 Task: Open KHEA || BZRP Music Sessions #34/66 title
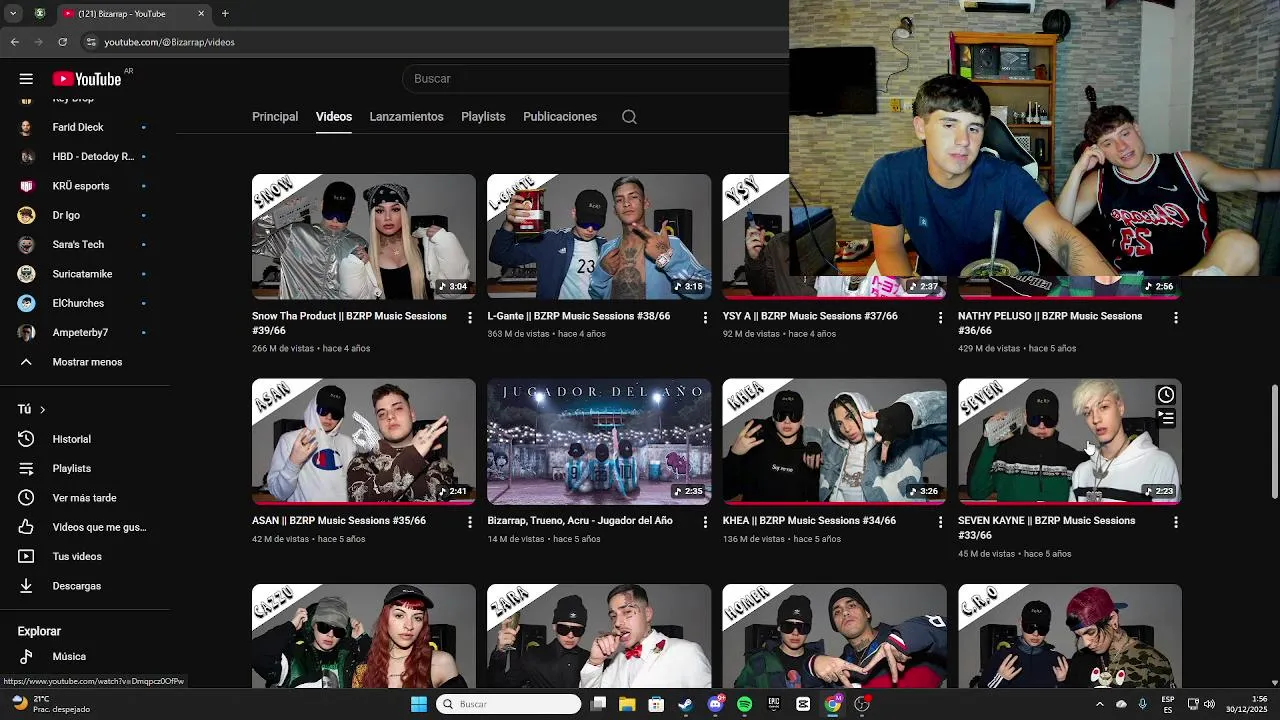[x=809, y=521]
